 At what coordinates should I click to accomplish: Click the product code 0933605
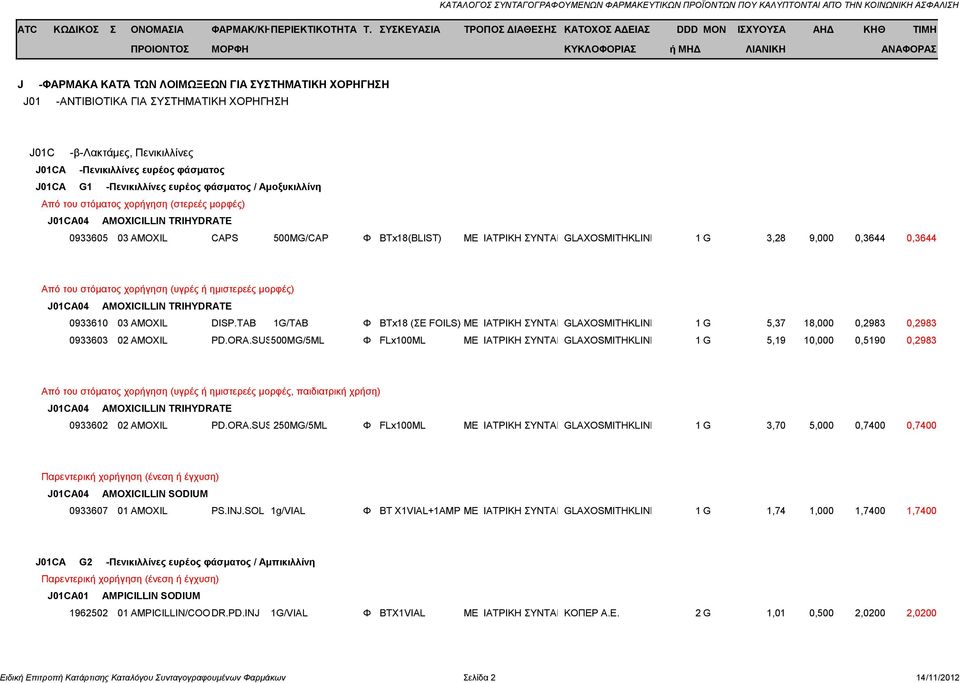(x=88, y=238)
